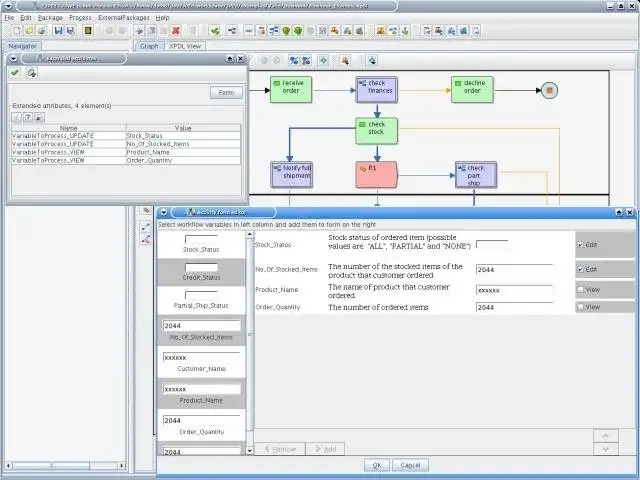Toggle the View checkbox for Product_Name

[580, 289]
